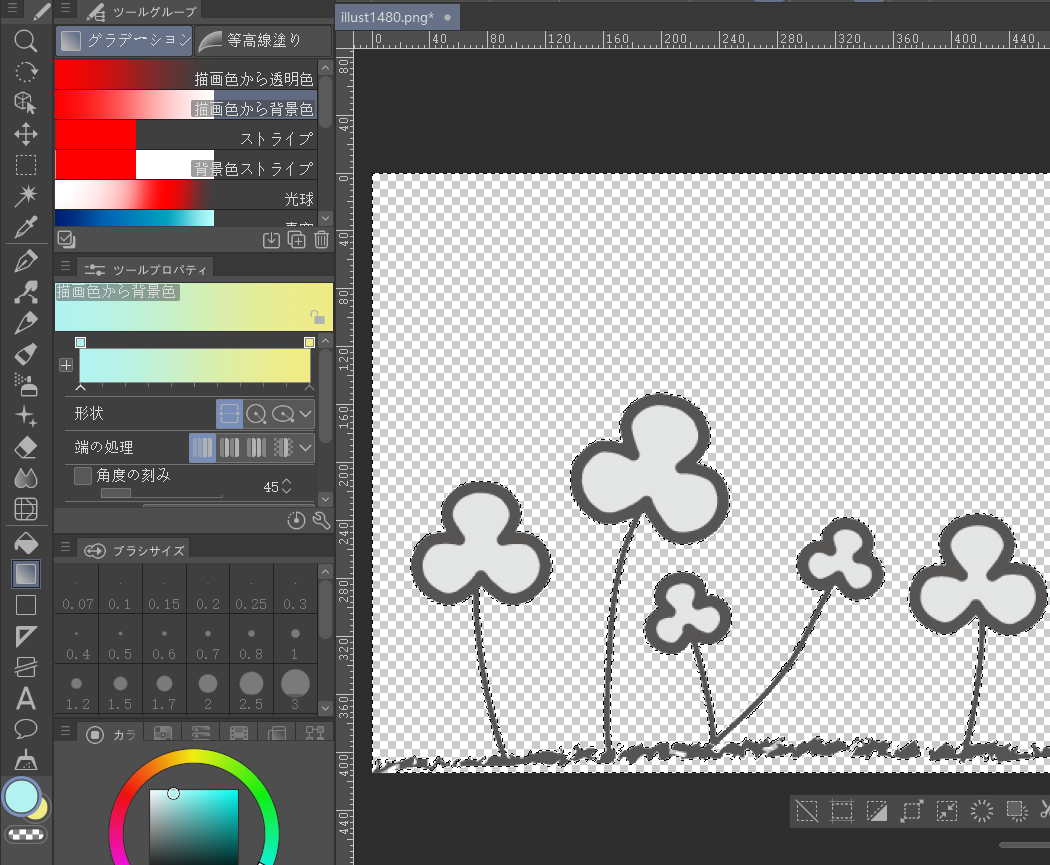The height and width of the screenshot is (865, 1050).
Task: Open the カラーサークル tab
Action: (x=112, y=734)
